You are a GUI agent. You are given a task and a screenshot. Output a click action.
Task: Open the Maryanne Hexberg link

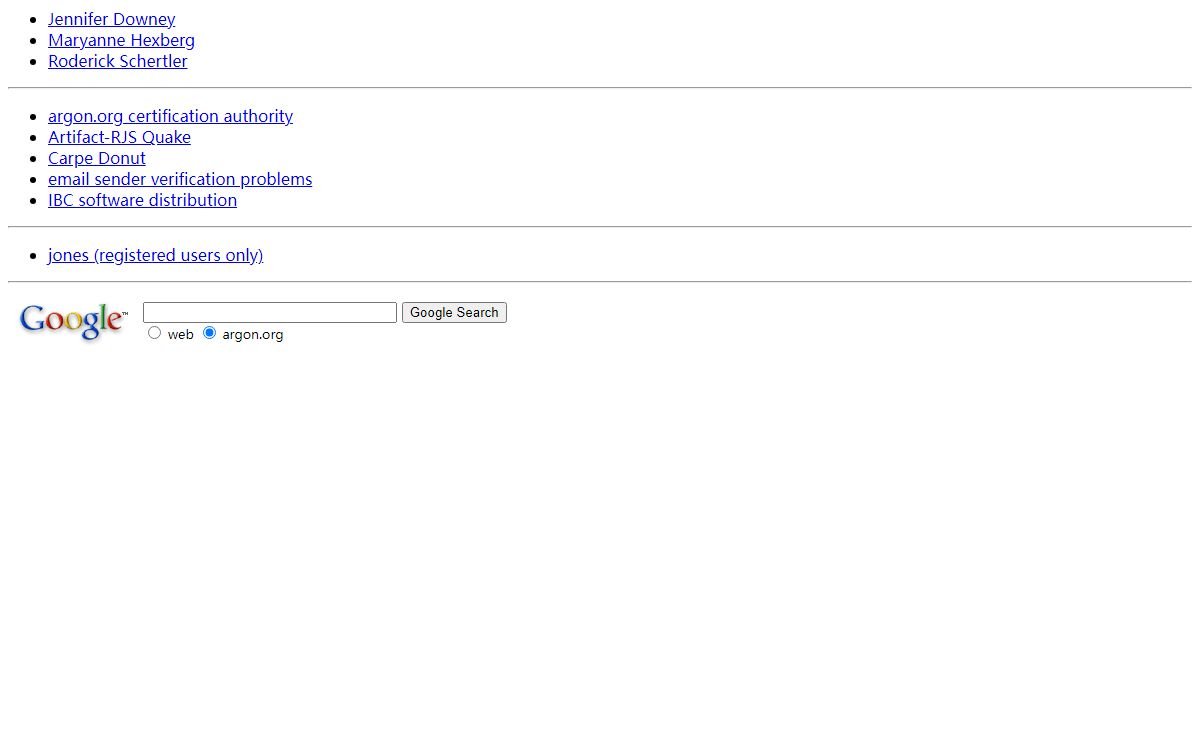pyautogui.click(x=121, y=40)
